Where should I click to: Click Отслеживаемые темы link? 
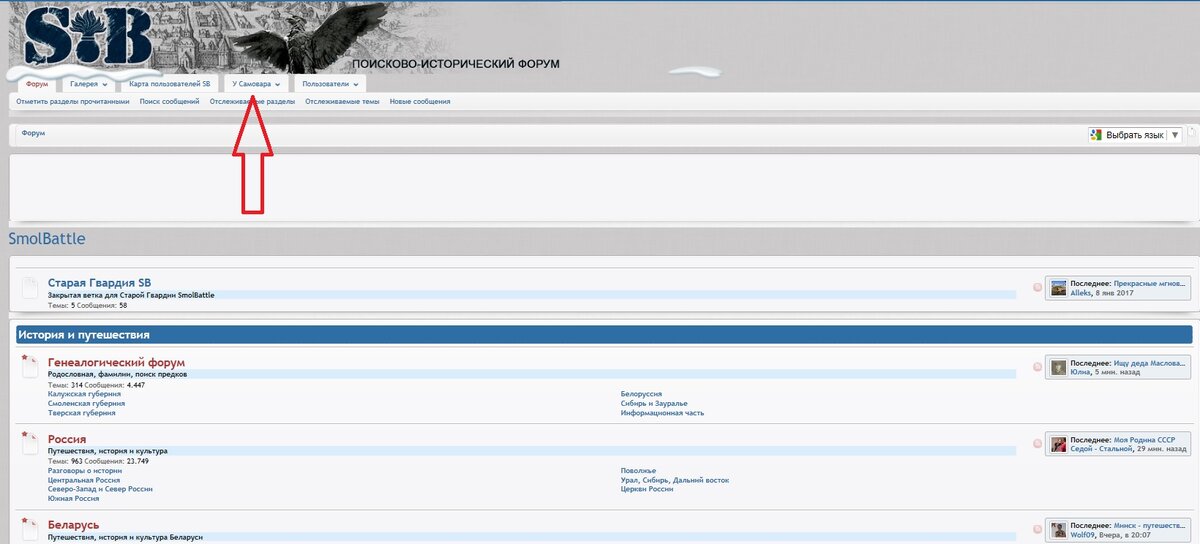pyautogui.click(x=342, y=101)
